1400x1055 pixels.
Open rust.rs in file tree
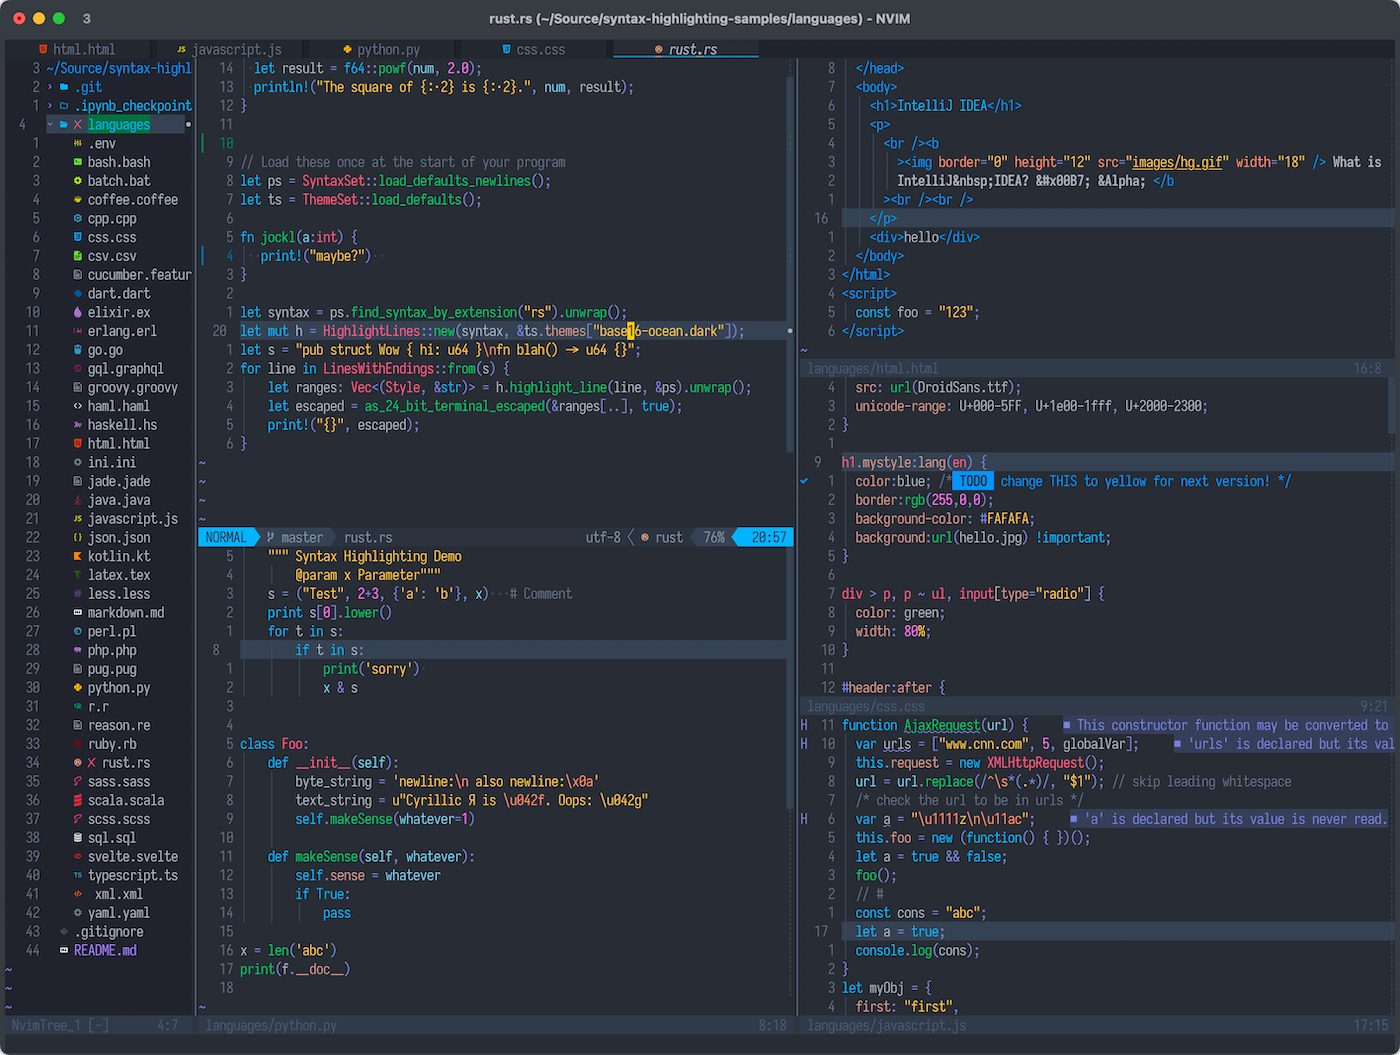[126, 763]
